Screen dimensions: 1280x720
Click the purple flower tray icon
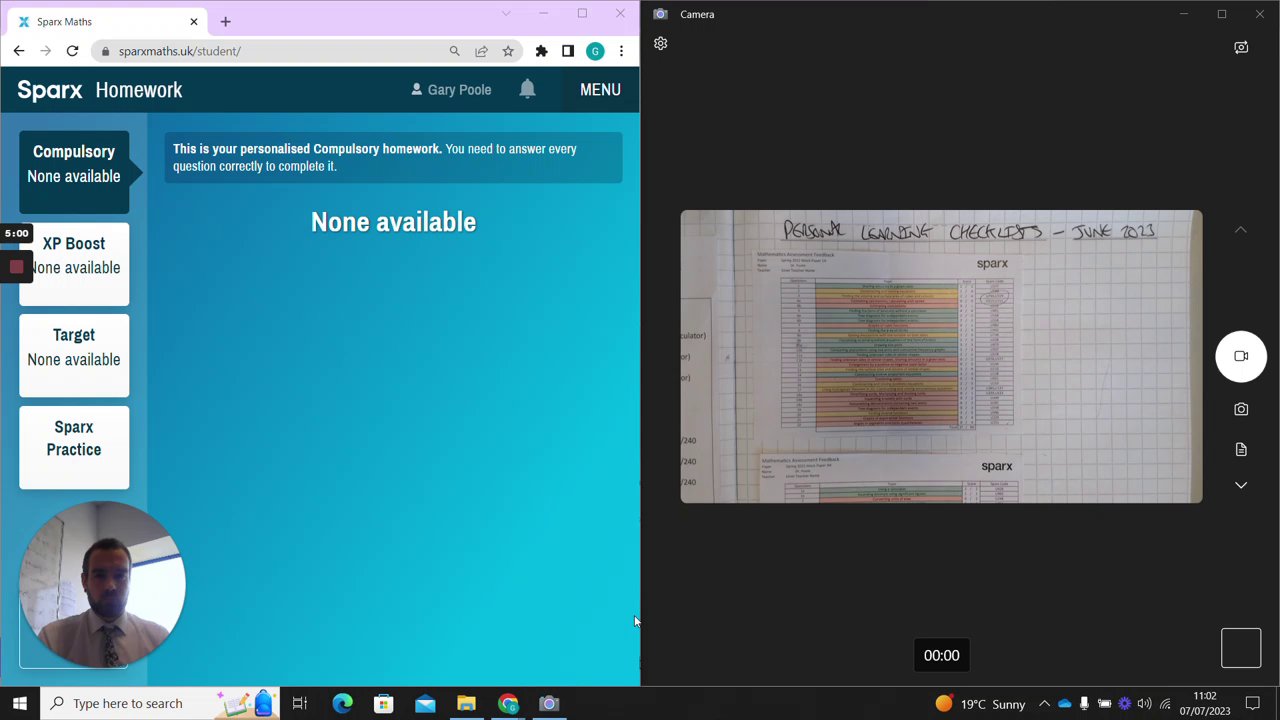(1124, 703)
